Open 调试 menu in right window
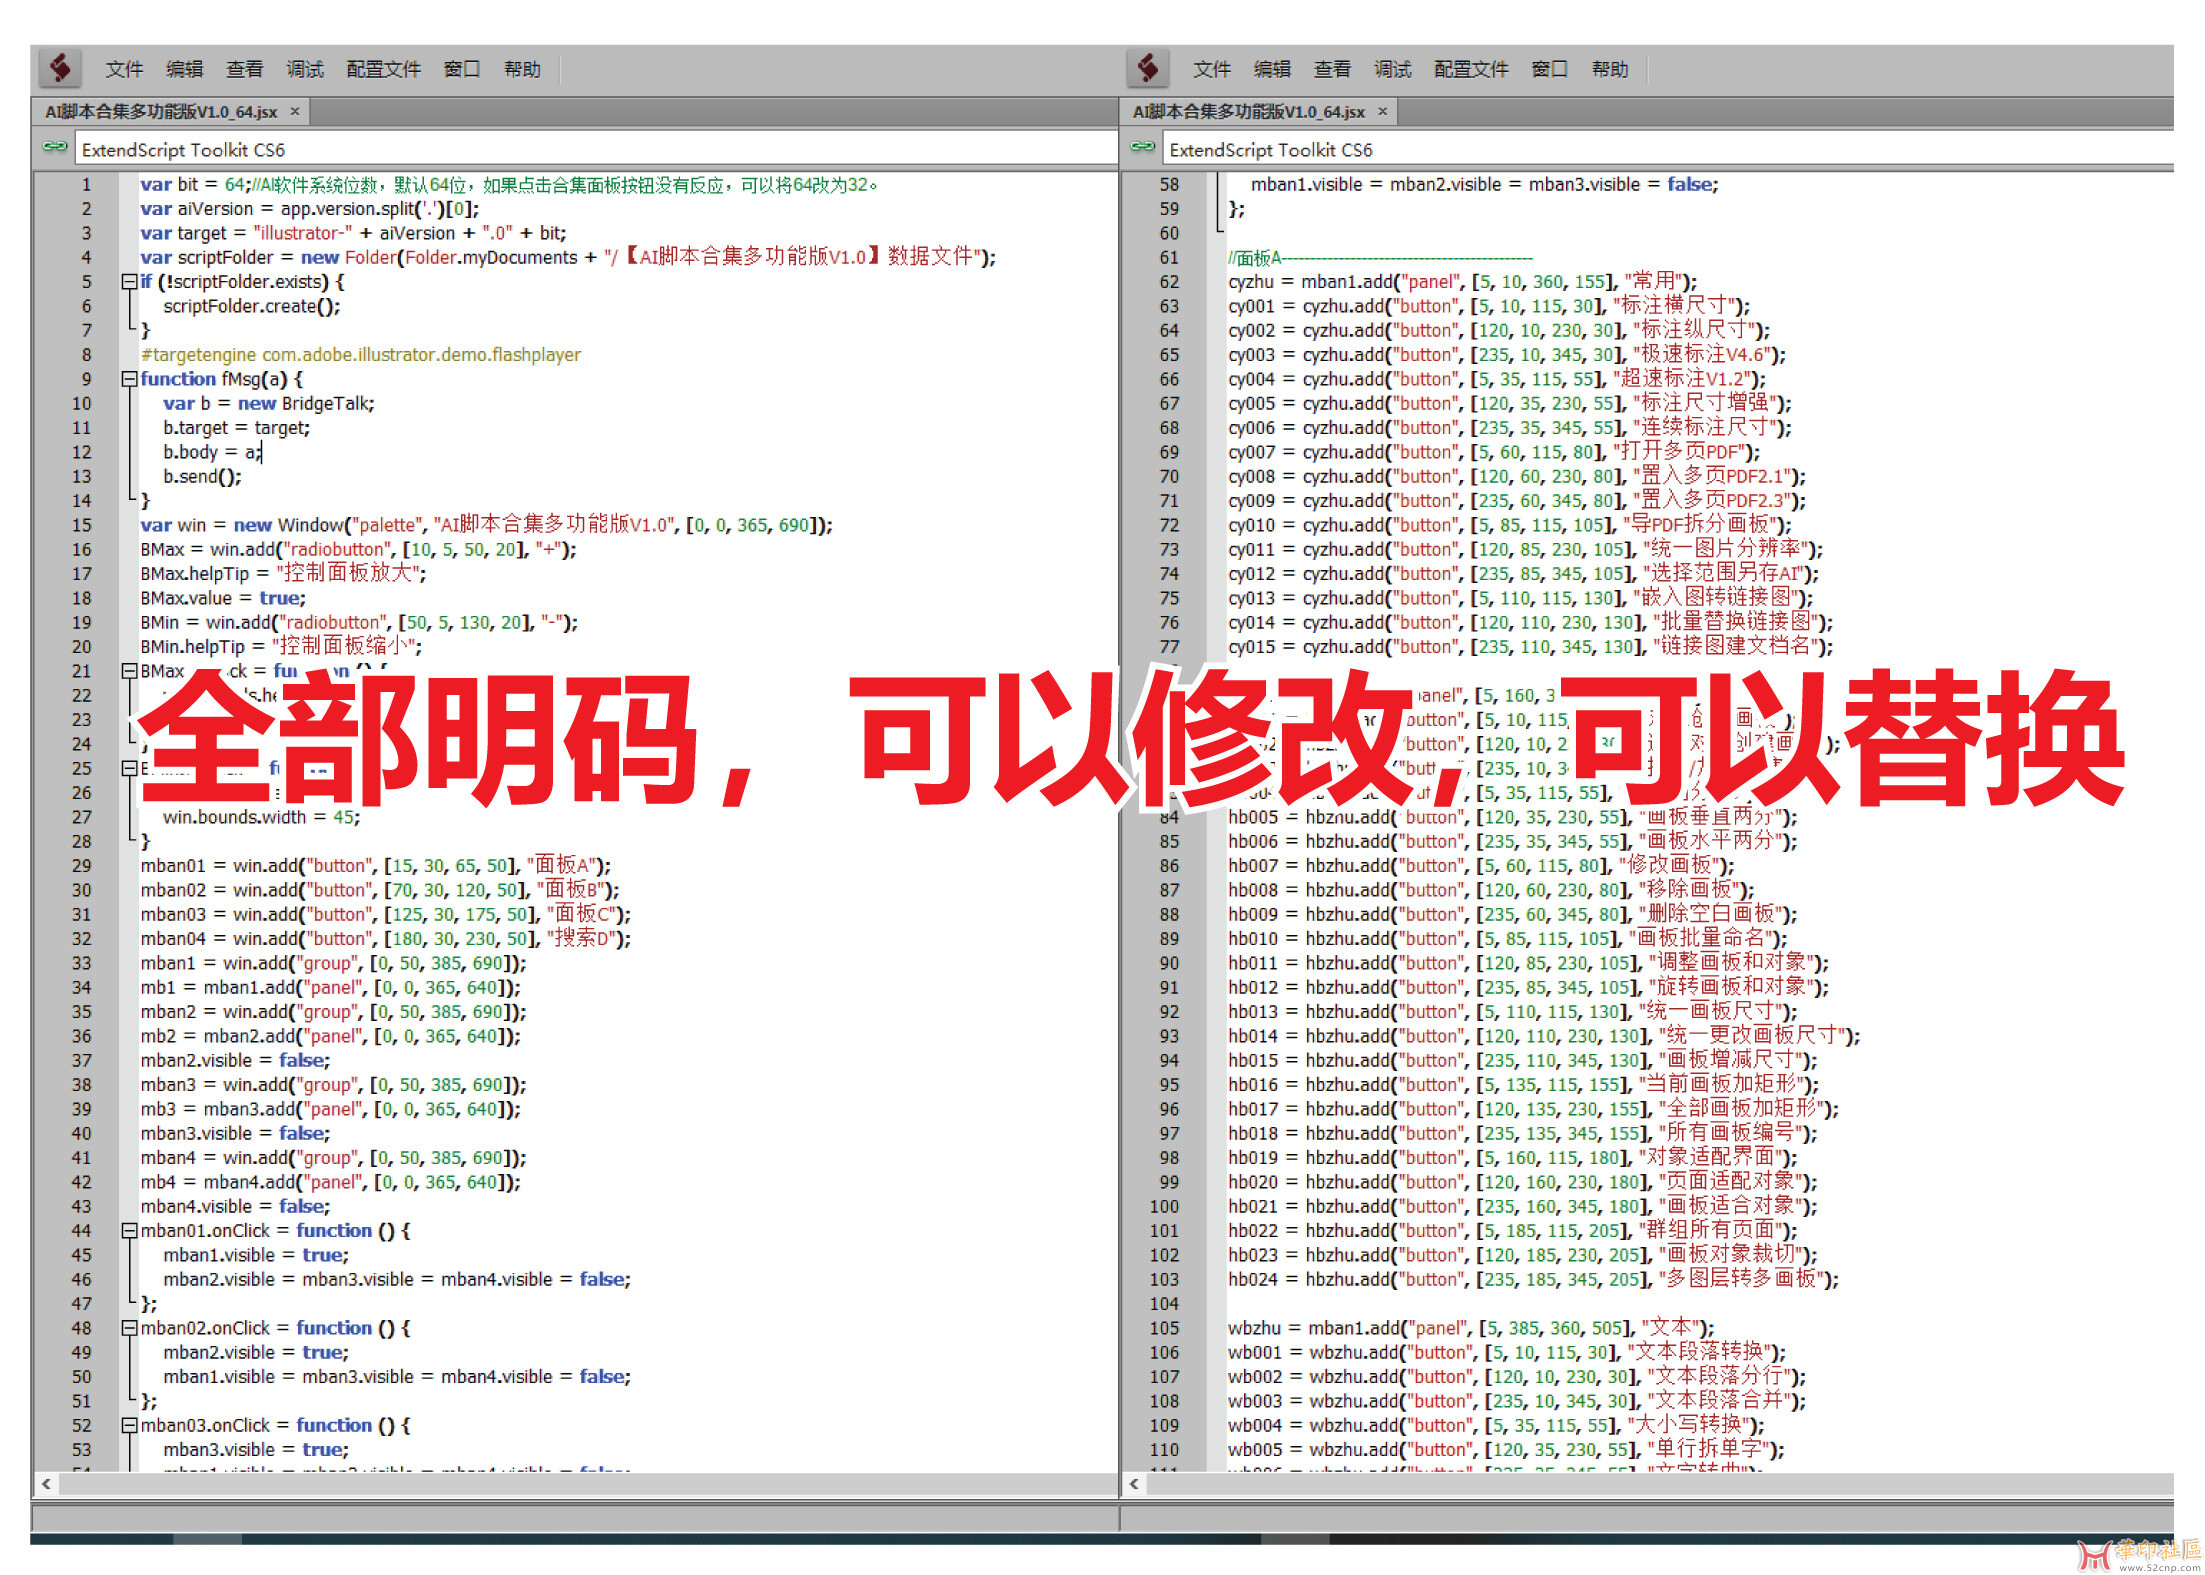2205x1575 pixels. point(1393,69)
